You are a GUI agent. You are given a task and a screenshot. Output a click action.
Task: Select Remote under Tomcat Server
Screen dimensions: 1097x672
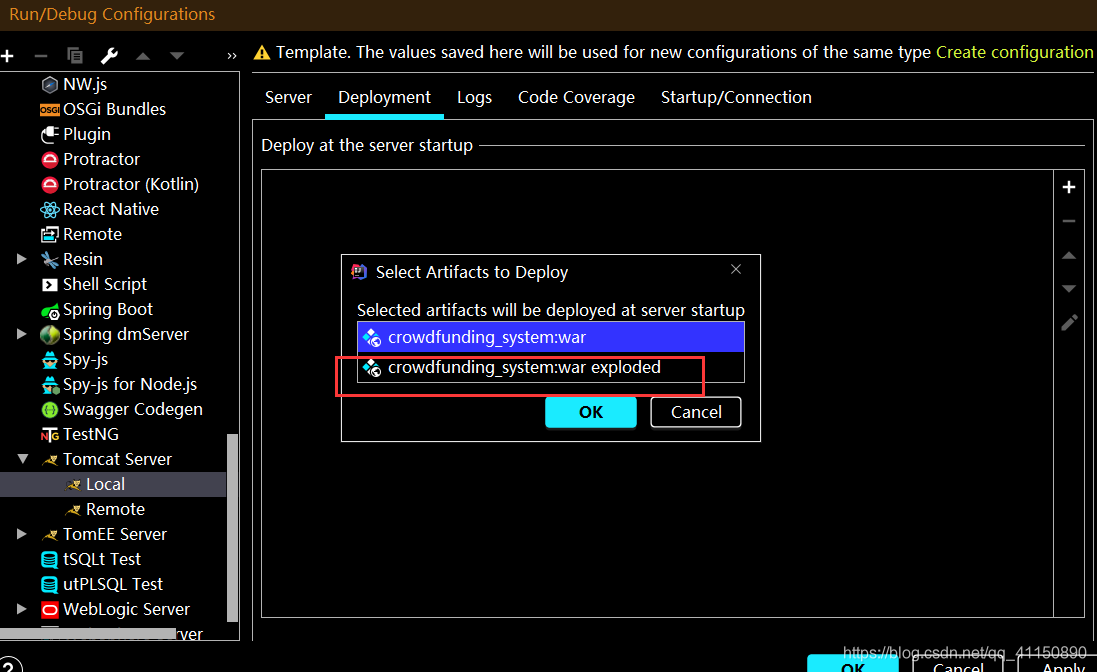coord(115,510)
